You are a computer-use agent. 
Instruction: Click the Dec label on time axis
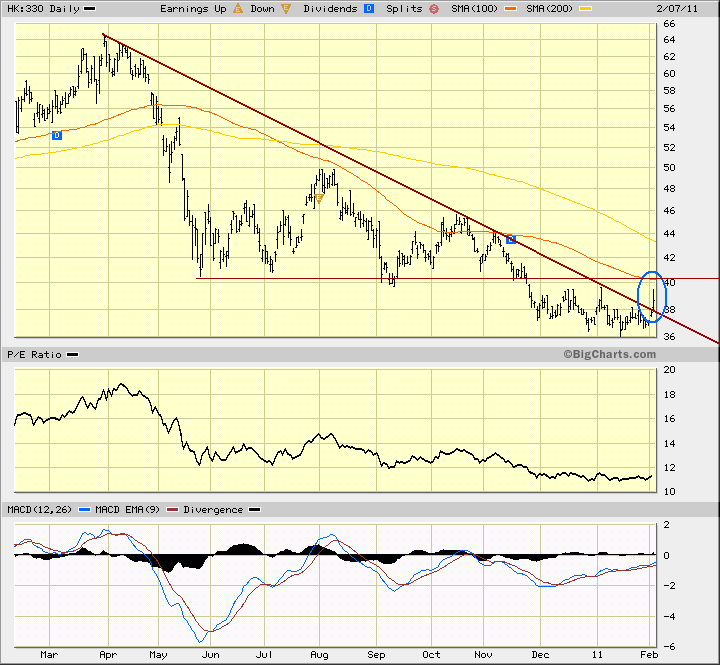click(x=540, y=654)
